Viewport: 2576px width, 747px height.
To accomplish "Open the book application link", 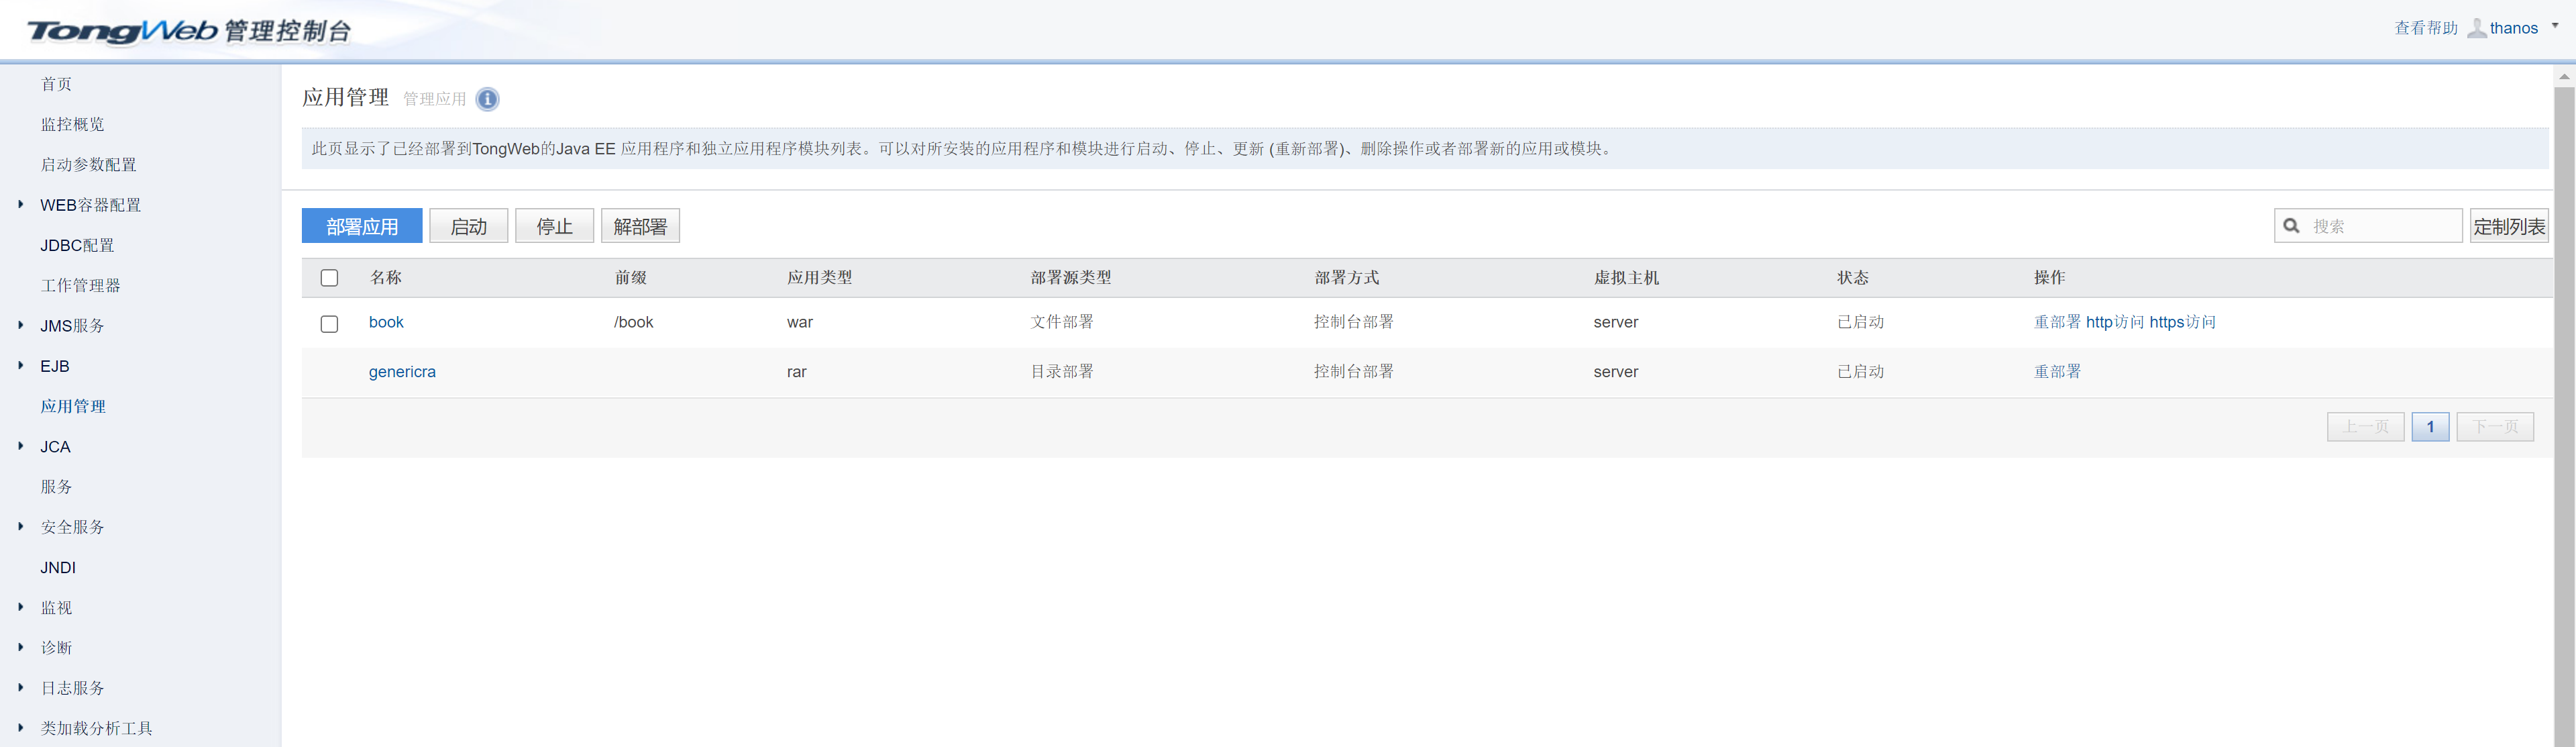I will pos(386,322).
